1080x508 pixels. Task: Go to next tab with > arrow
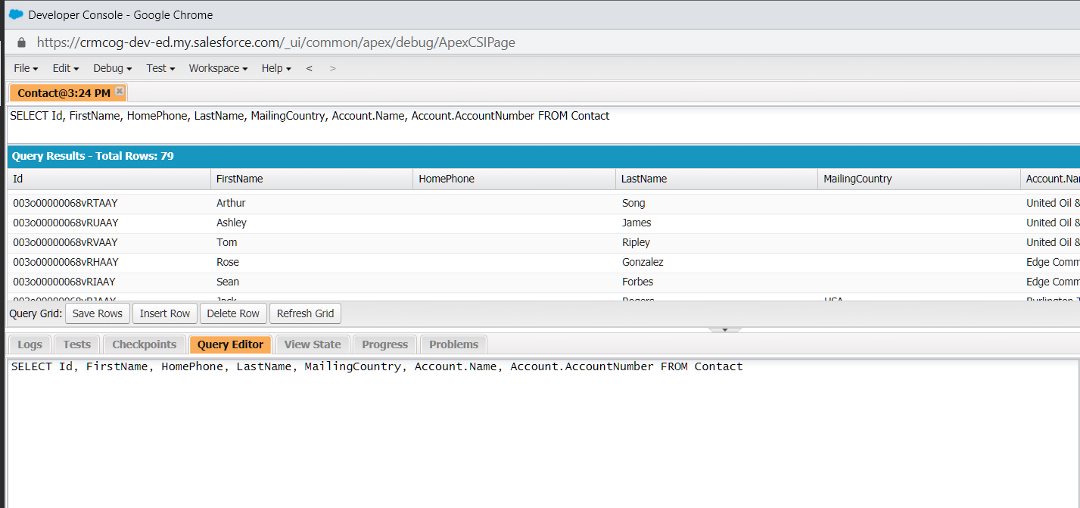coord(333,68)
